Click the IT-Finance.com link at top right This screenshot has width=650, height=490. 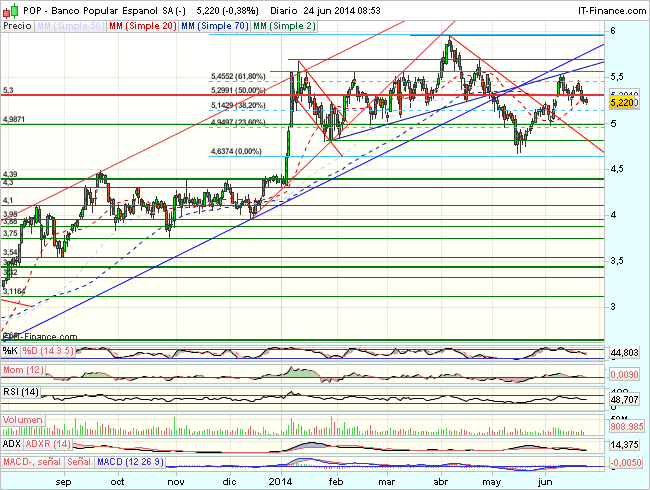(605, 9)
